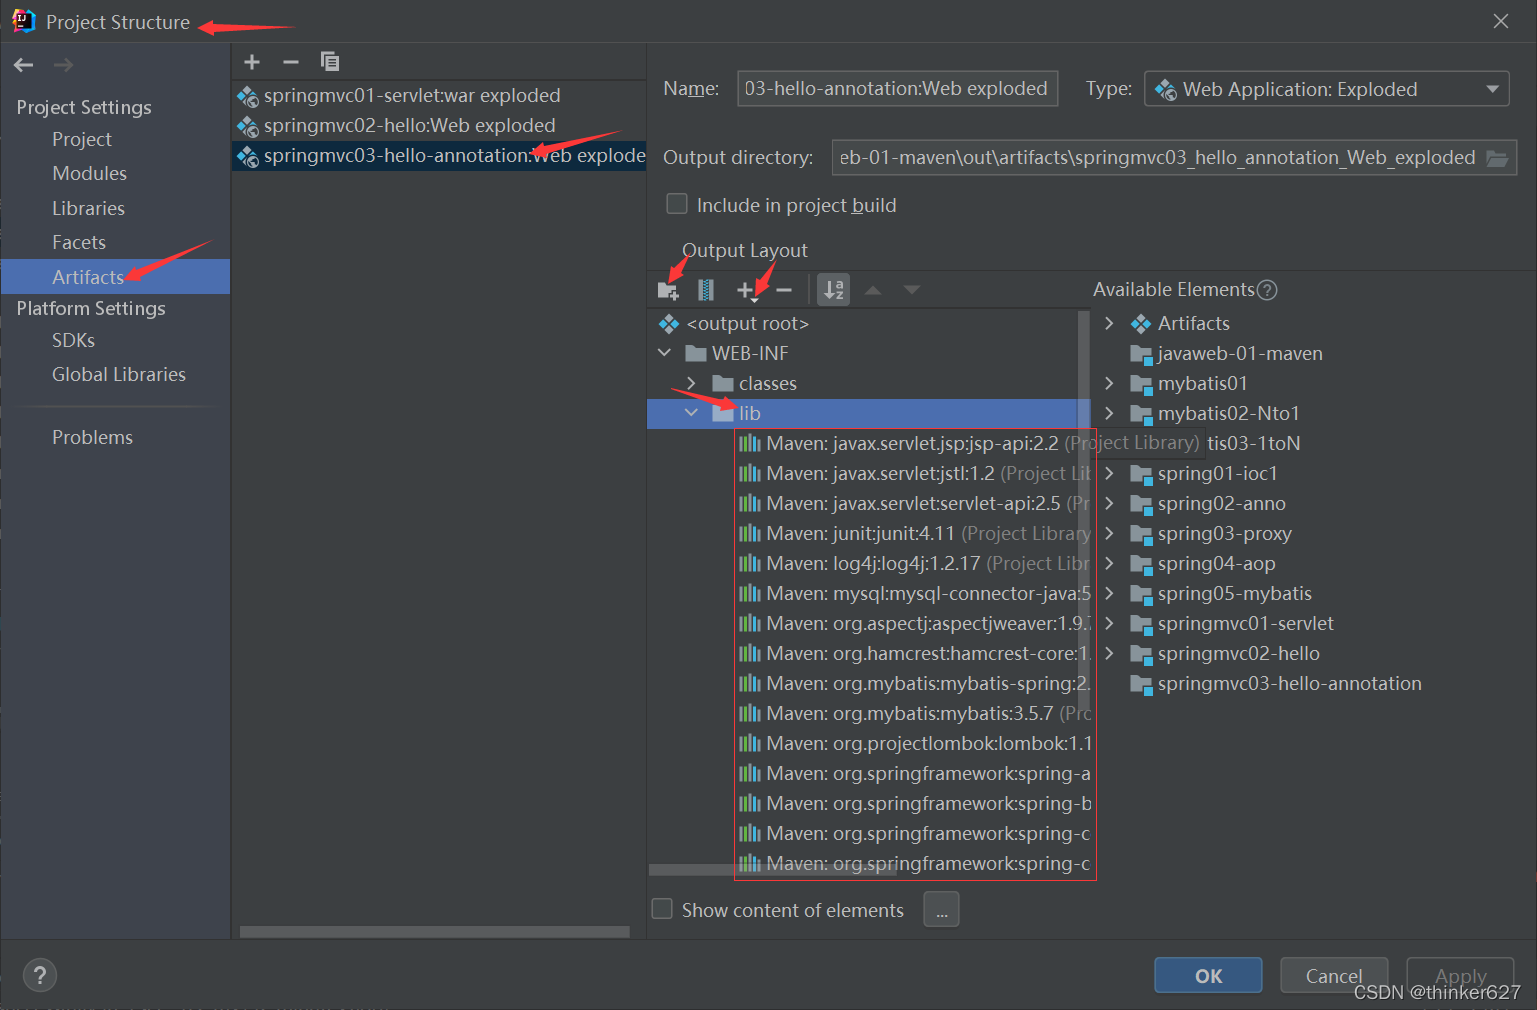
Task: Expand mybatis01 module
Action: click(1109, 383)
